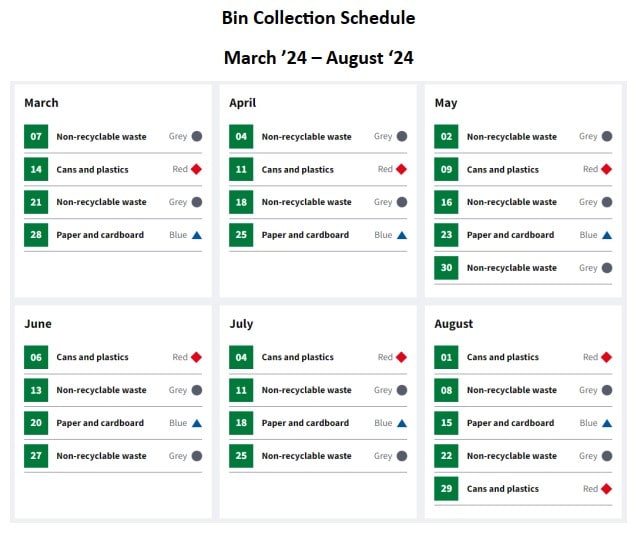Click the blue triangle icon for March 28
Screen dimensions: 634x533
(x=197, y=235)
